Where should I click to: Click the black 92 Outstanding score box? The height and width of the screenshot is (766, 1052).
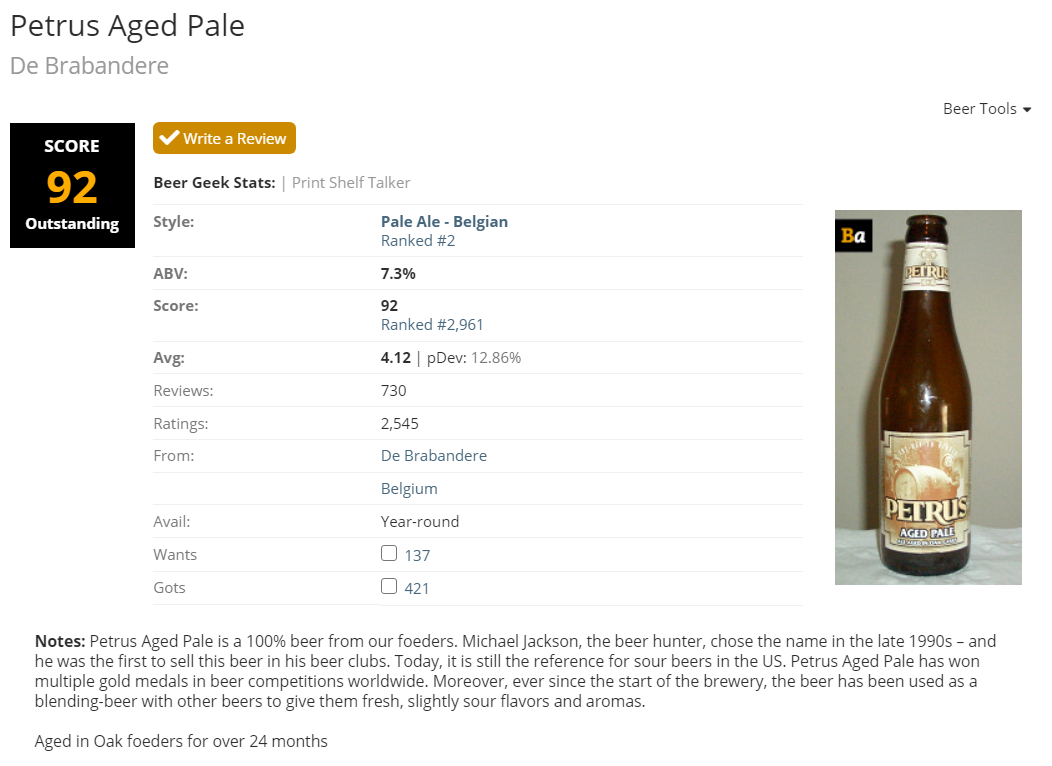tap(72, 186)
